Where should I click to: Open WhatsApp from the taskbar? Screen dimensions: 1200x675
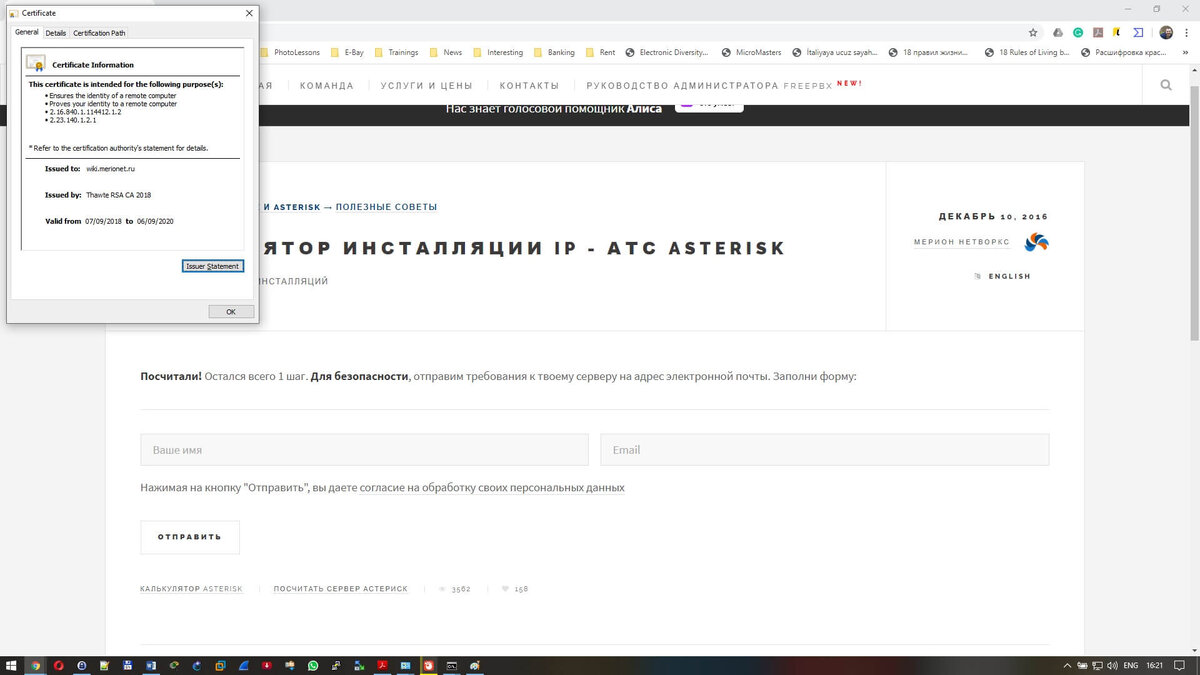pos(313,665)
